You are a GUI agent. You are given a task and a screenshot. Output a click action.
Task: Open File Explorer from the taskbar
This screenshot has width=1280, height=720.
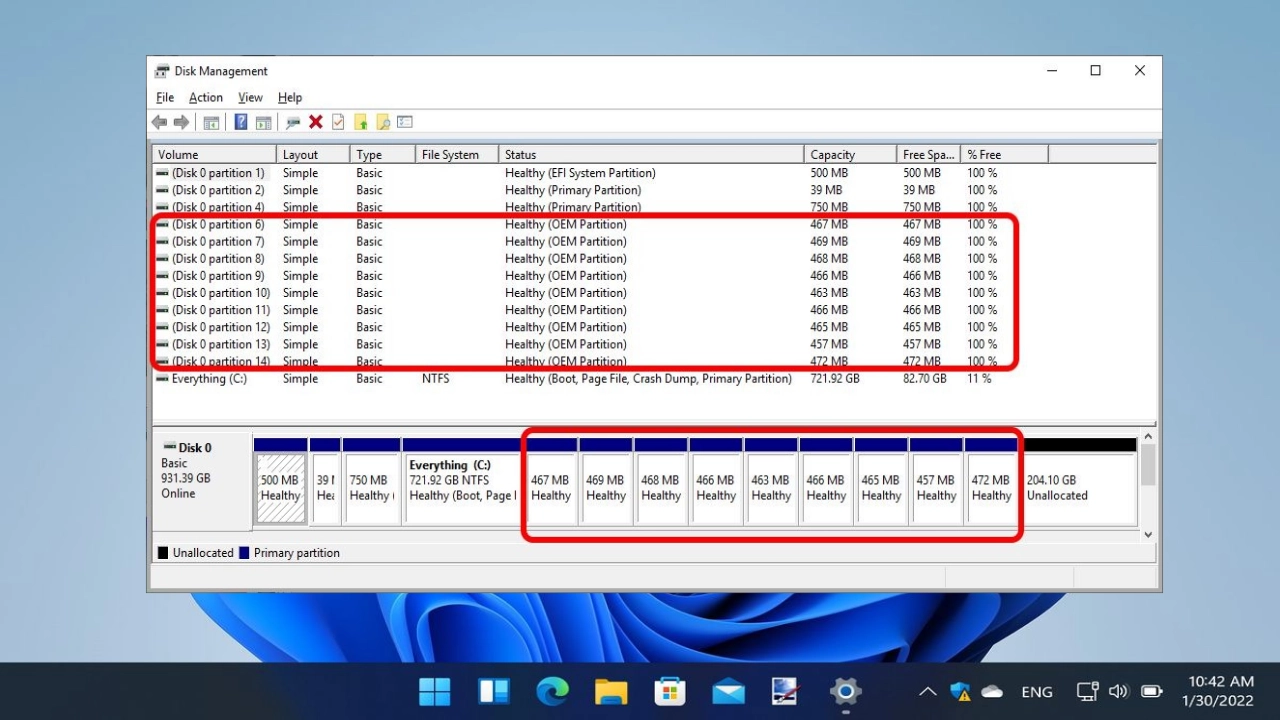click(x=611, y=691)
